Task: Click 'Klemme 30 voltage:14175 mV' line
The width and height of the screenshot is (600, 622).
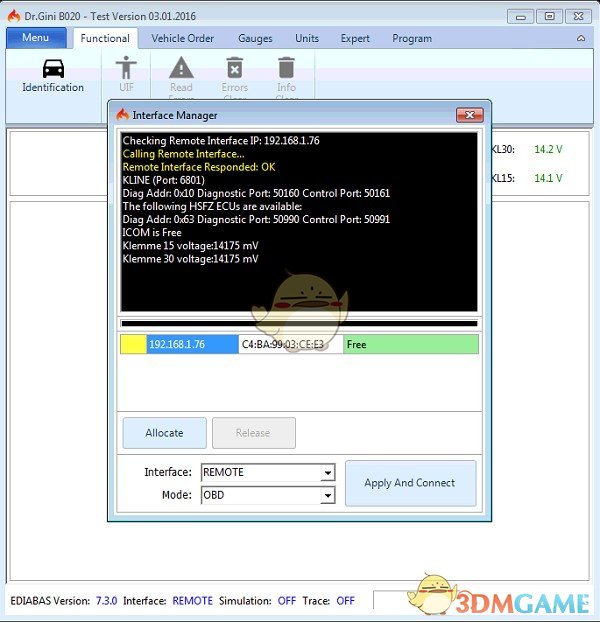Action: (x=190, y=259)
